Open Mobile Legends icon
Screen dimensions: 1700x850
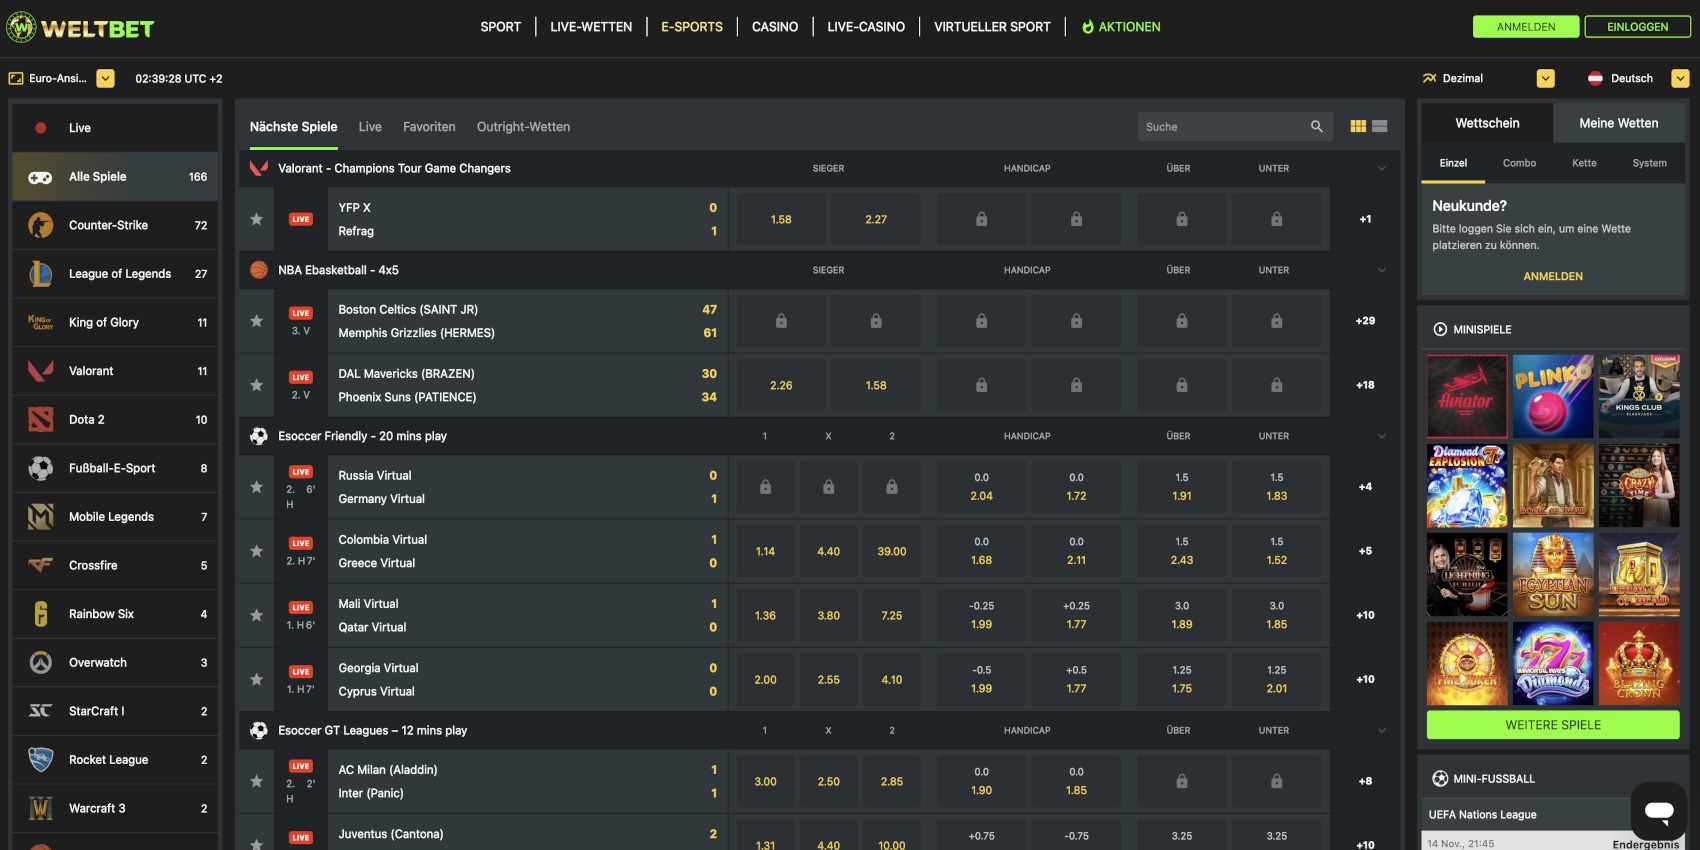[40, 517]
